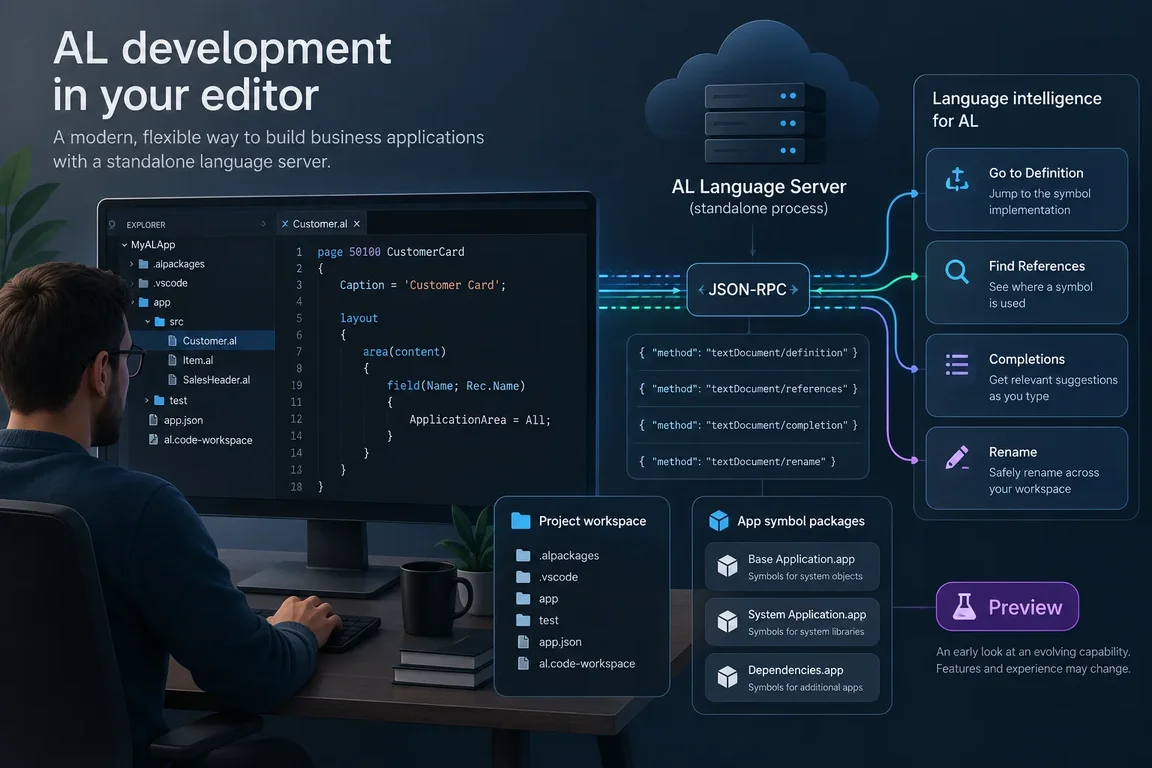The width and height of the screenshot is (1152, 768).
Task: Click the 'AL Language Server' label
Action: tap(759, 187)
